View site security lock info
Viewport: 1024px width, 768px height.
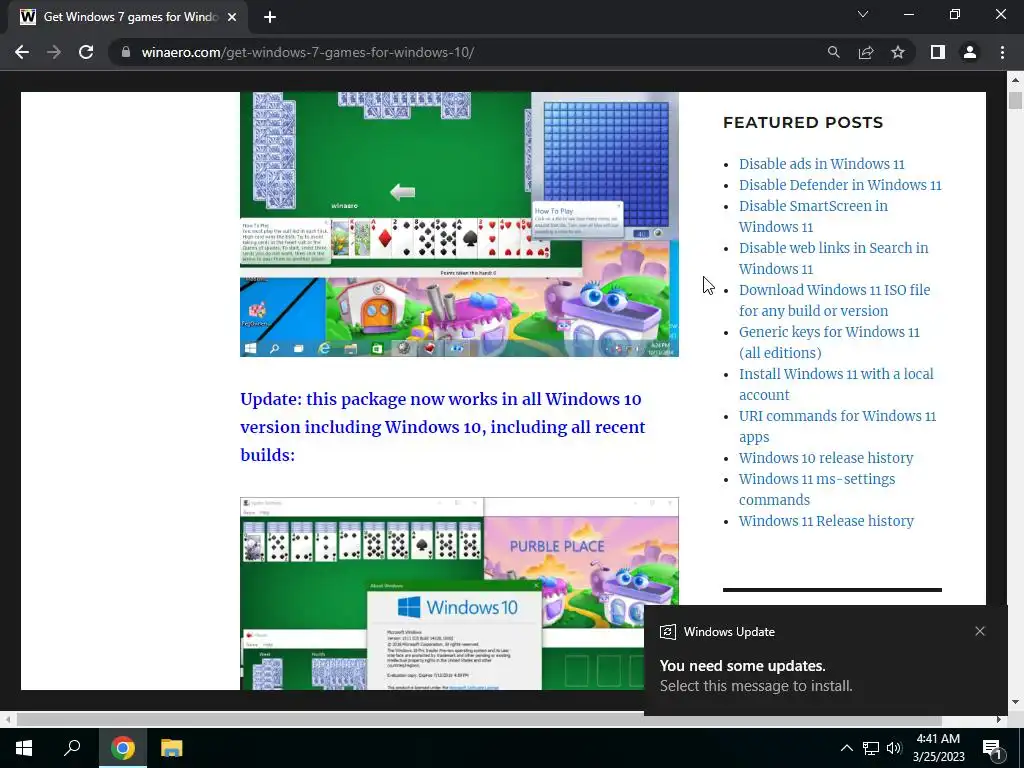click(x=126, y=52)
